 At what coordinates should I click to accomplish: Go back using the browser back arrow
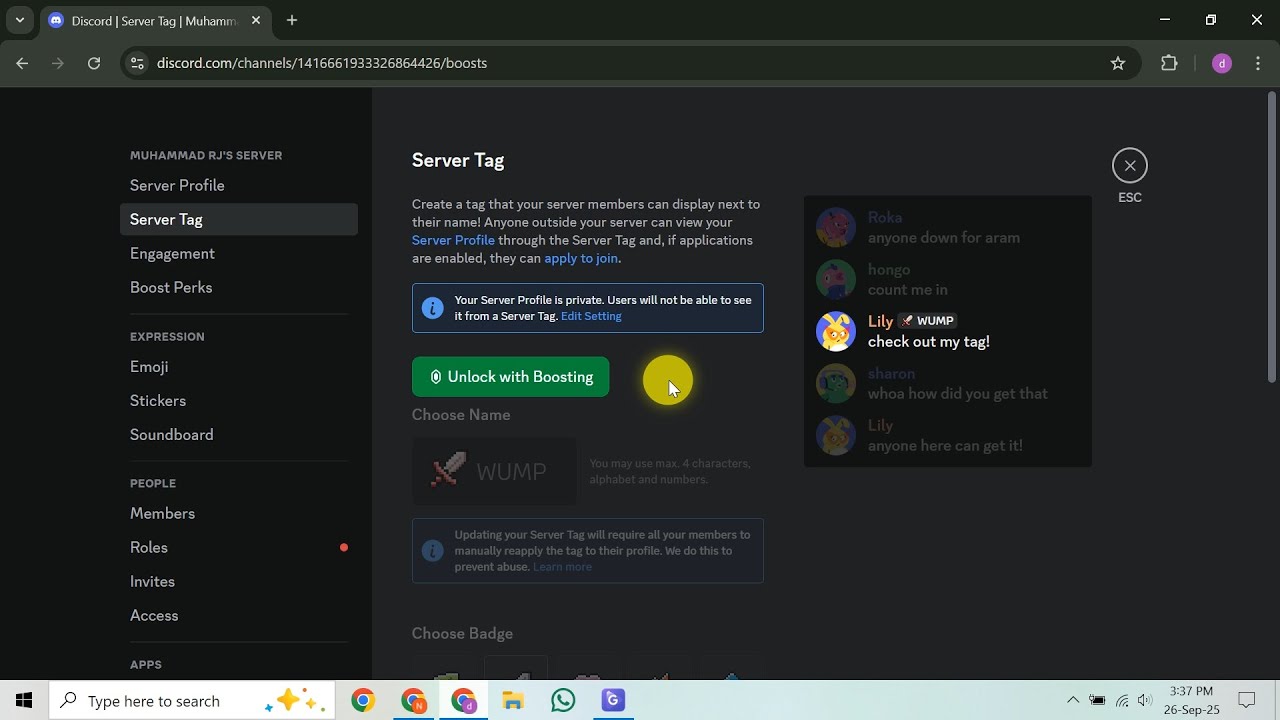point(22,63)
